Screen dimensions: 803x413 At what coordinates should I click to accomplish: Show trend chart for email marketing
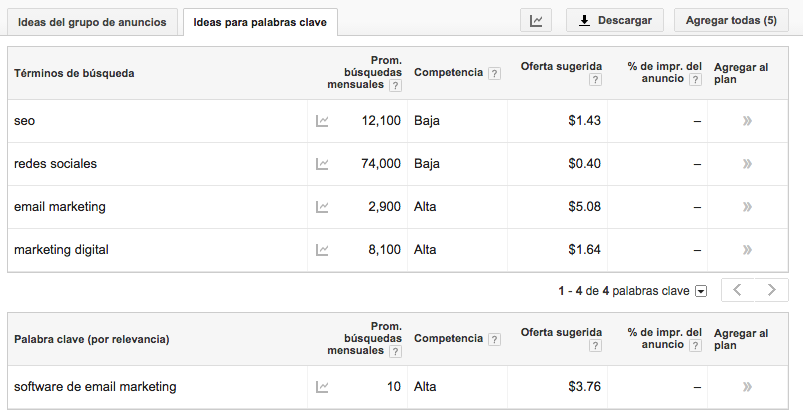point(322,208)
